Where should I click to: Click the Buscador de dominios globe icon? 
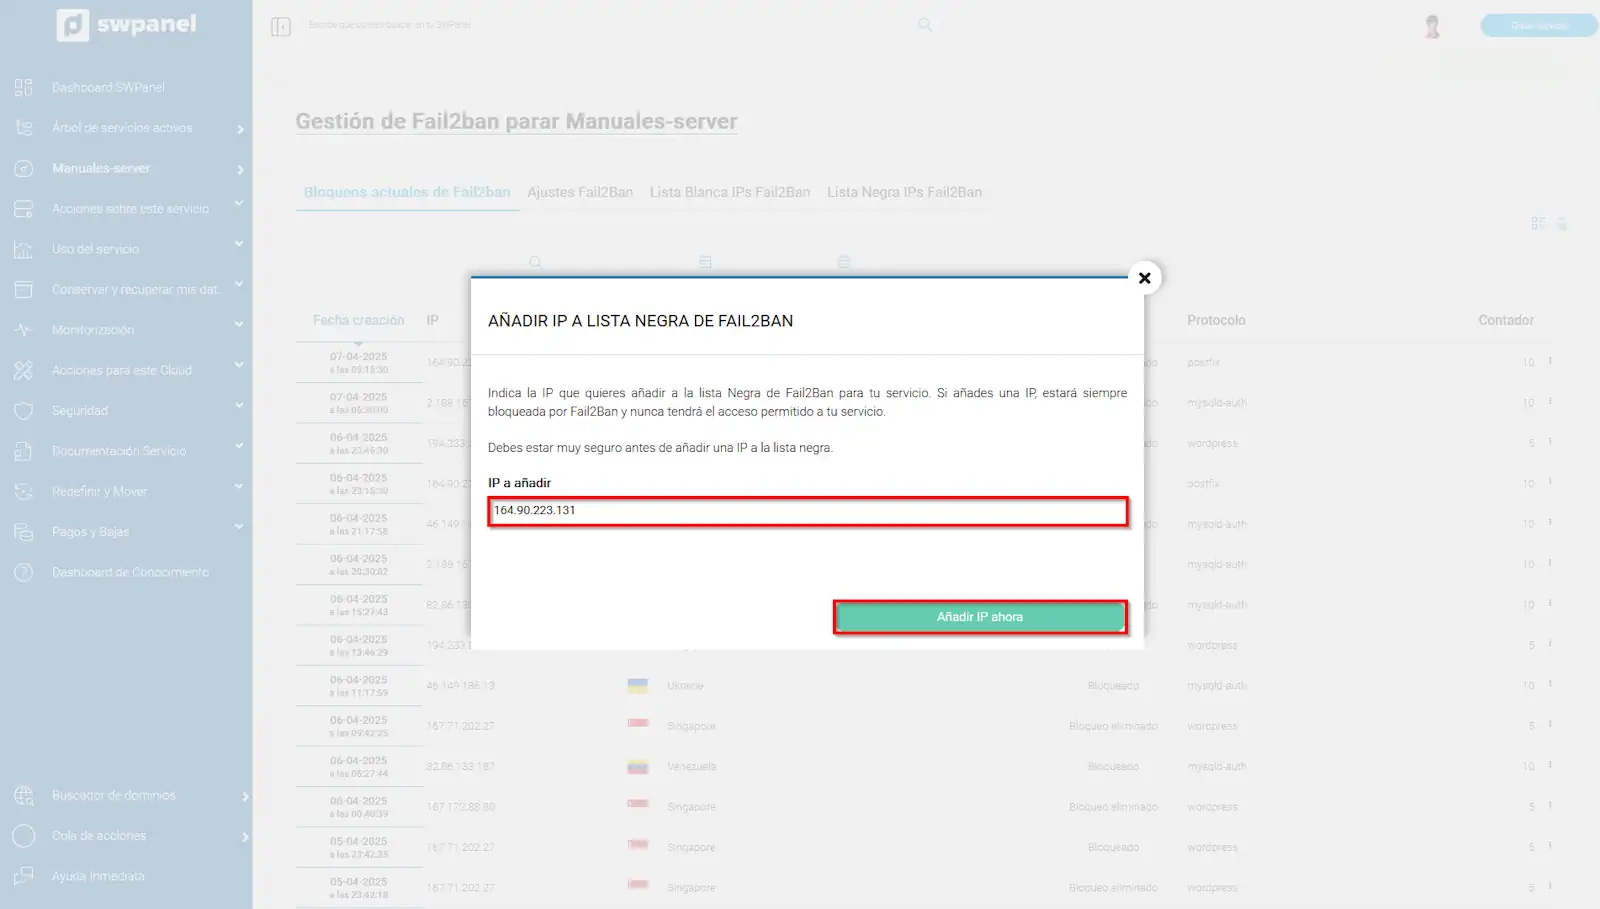(24, 796)
